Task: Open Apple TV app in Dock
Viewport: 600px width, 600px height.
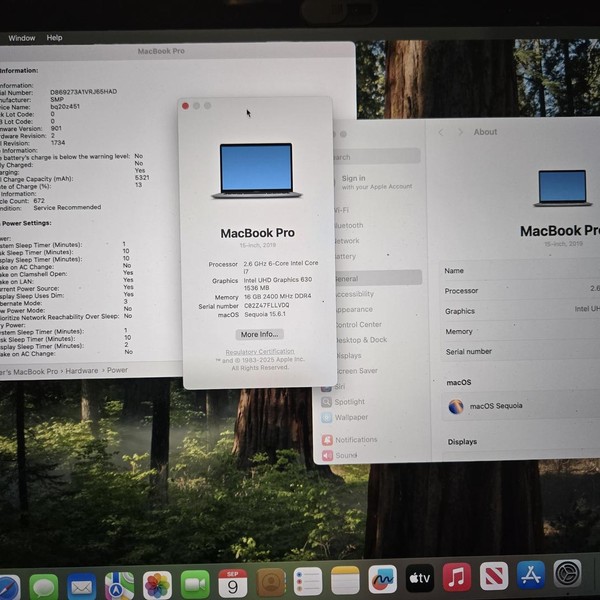Action: pyautogui.click(x=420, y=578)
